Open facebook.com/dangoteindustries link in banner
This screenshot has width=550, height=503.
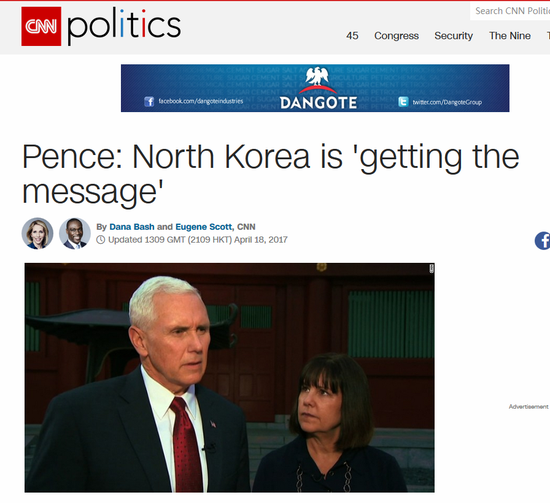tap(201, 101)
